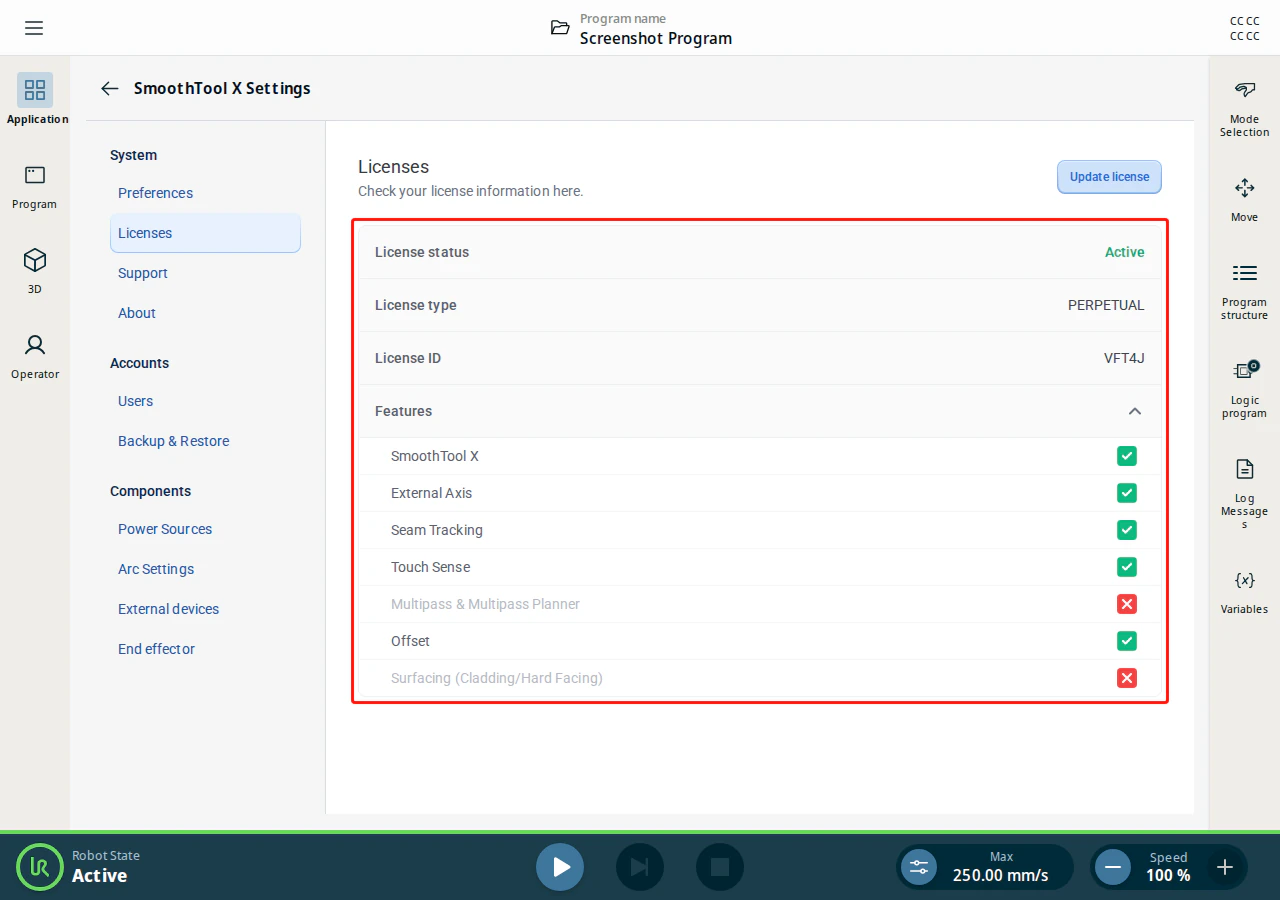Open the Move panel

click(x=1244, y=200)
